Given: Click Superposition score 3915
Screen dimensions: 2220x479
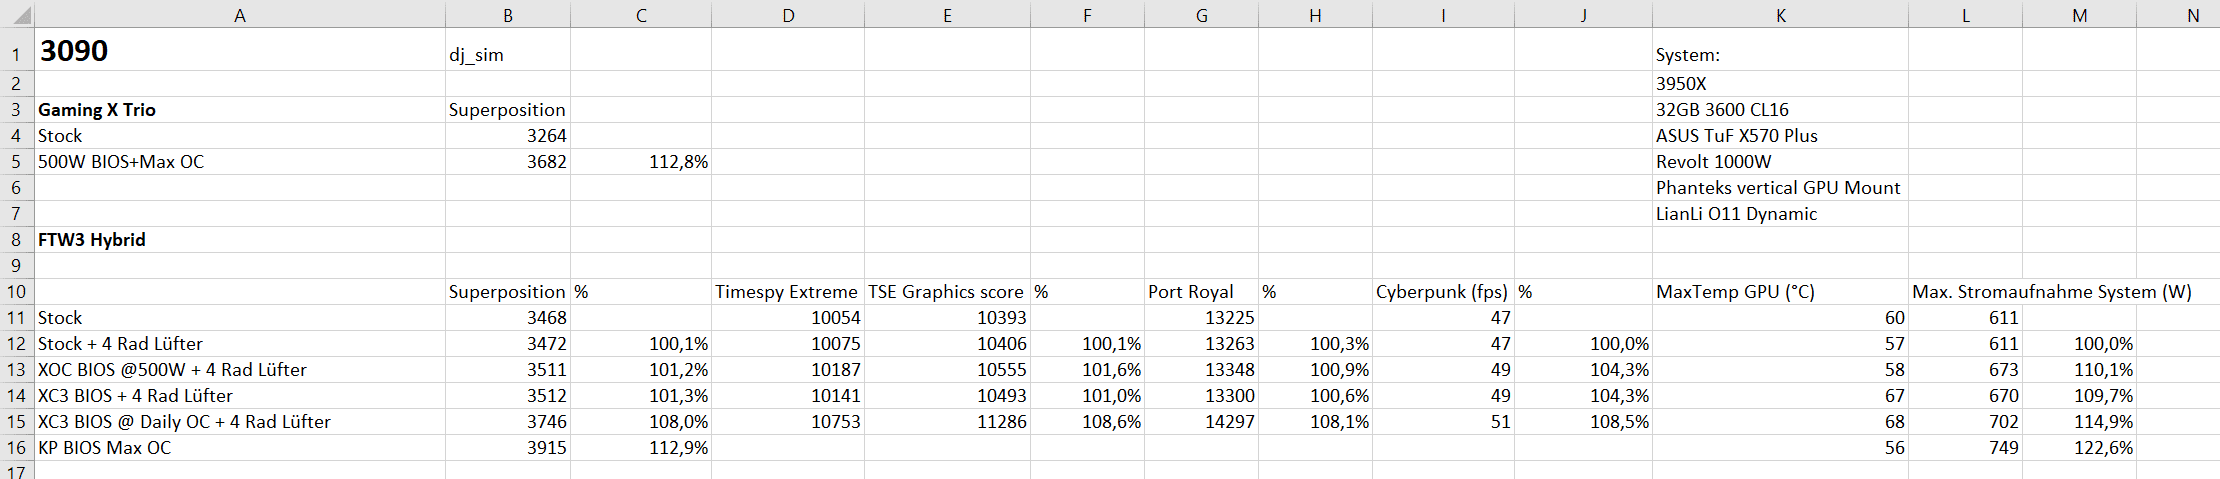Looking at the screenshot, I should [508, 448].
